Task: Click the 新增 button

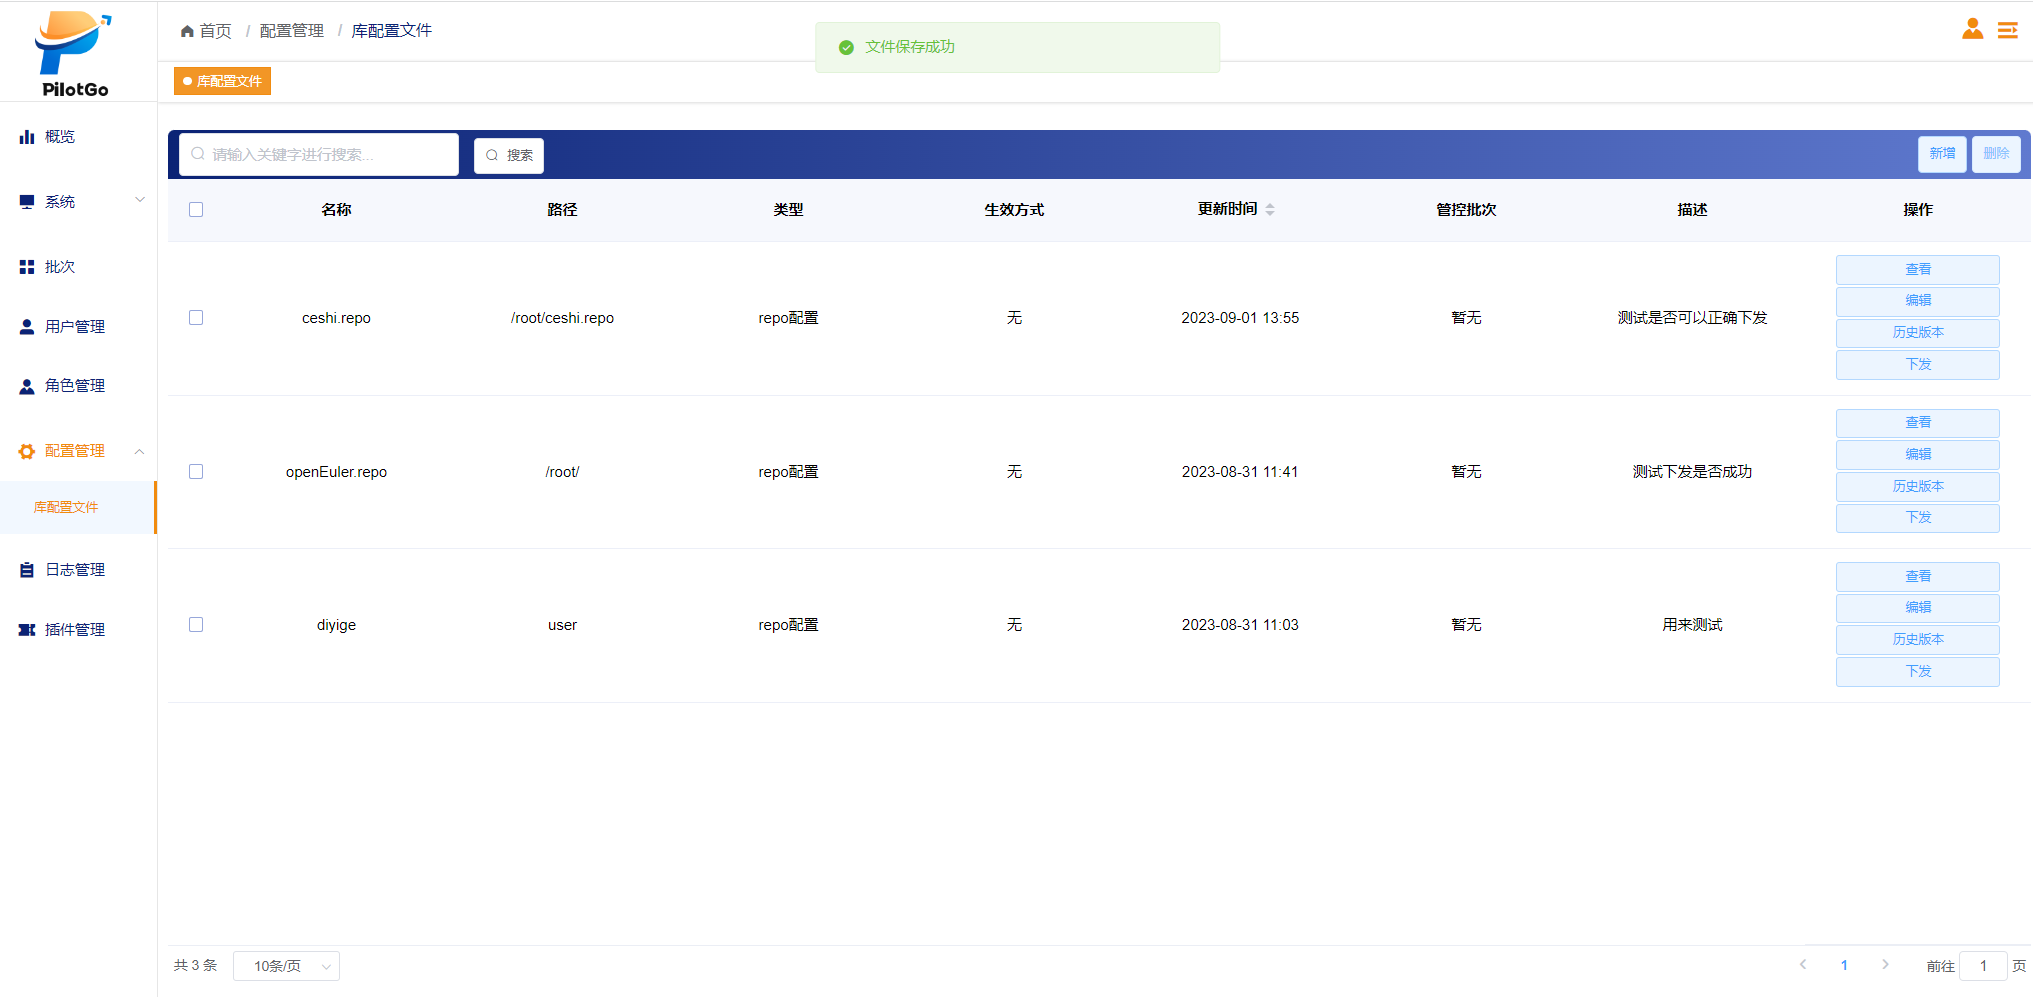Action: coord(1941,154)
